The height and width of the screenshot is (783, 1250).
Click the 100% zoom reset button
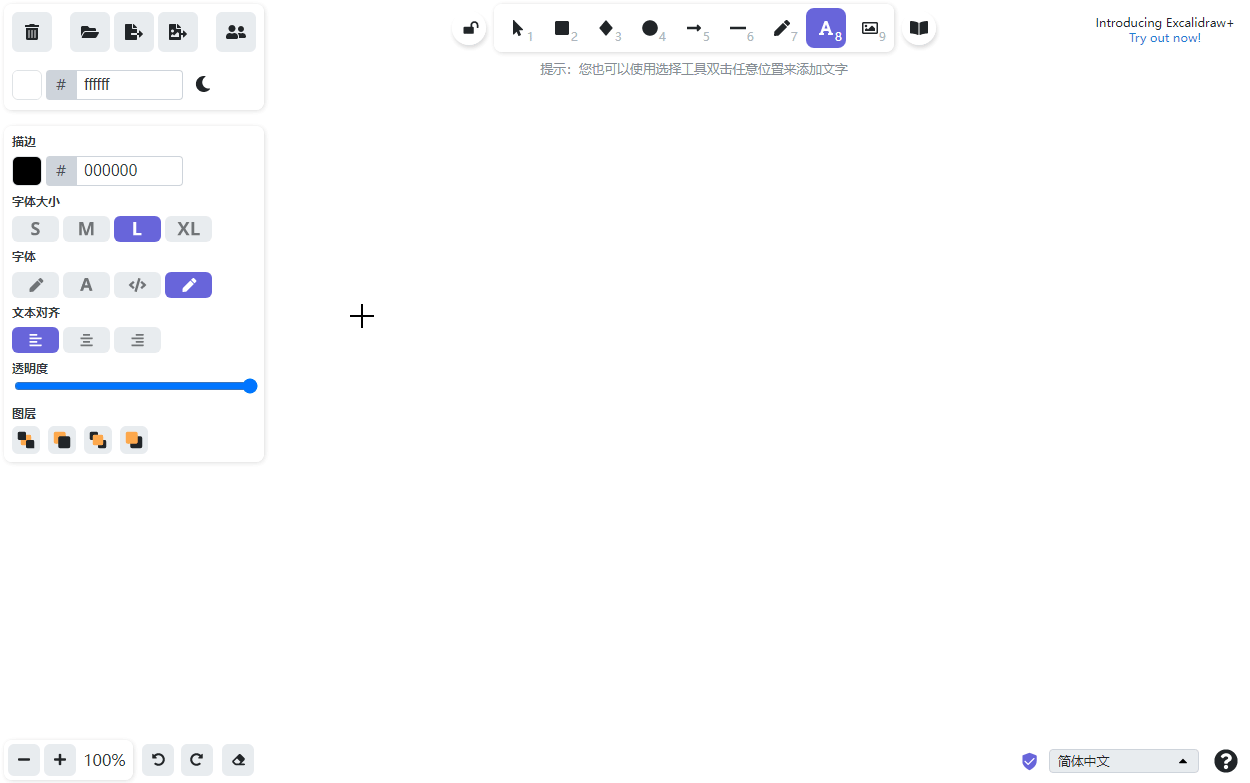pos(105,760)
